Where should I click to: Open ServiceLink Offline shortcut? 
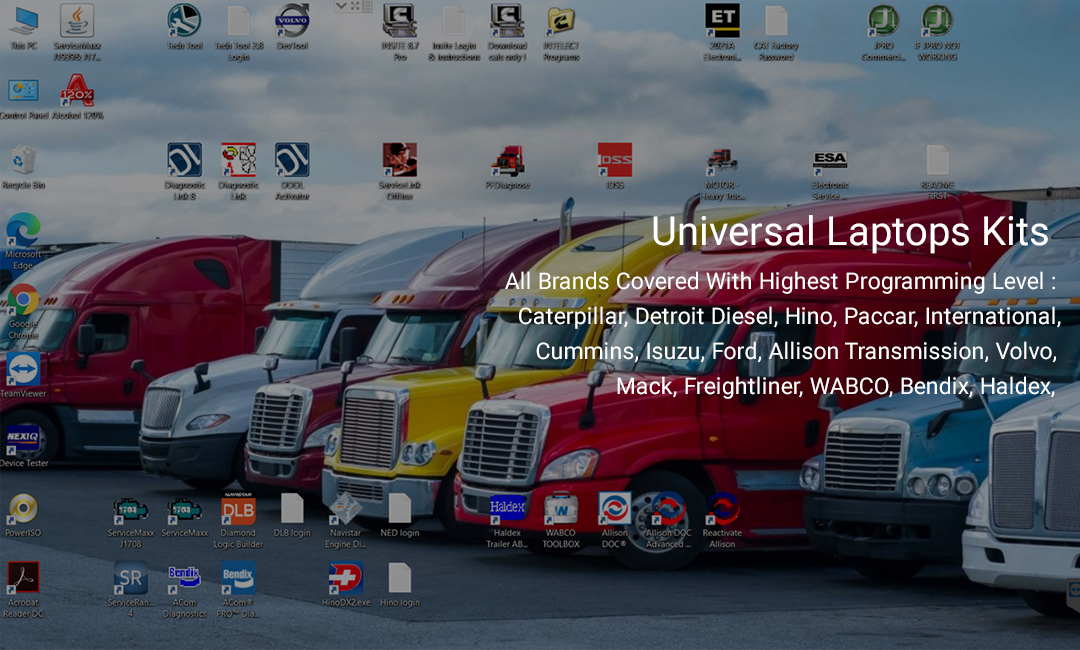[x=399, y=171]
